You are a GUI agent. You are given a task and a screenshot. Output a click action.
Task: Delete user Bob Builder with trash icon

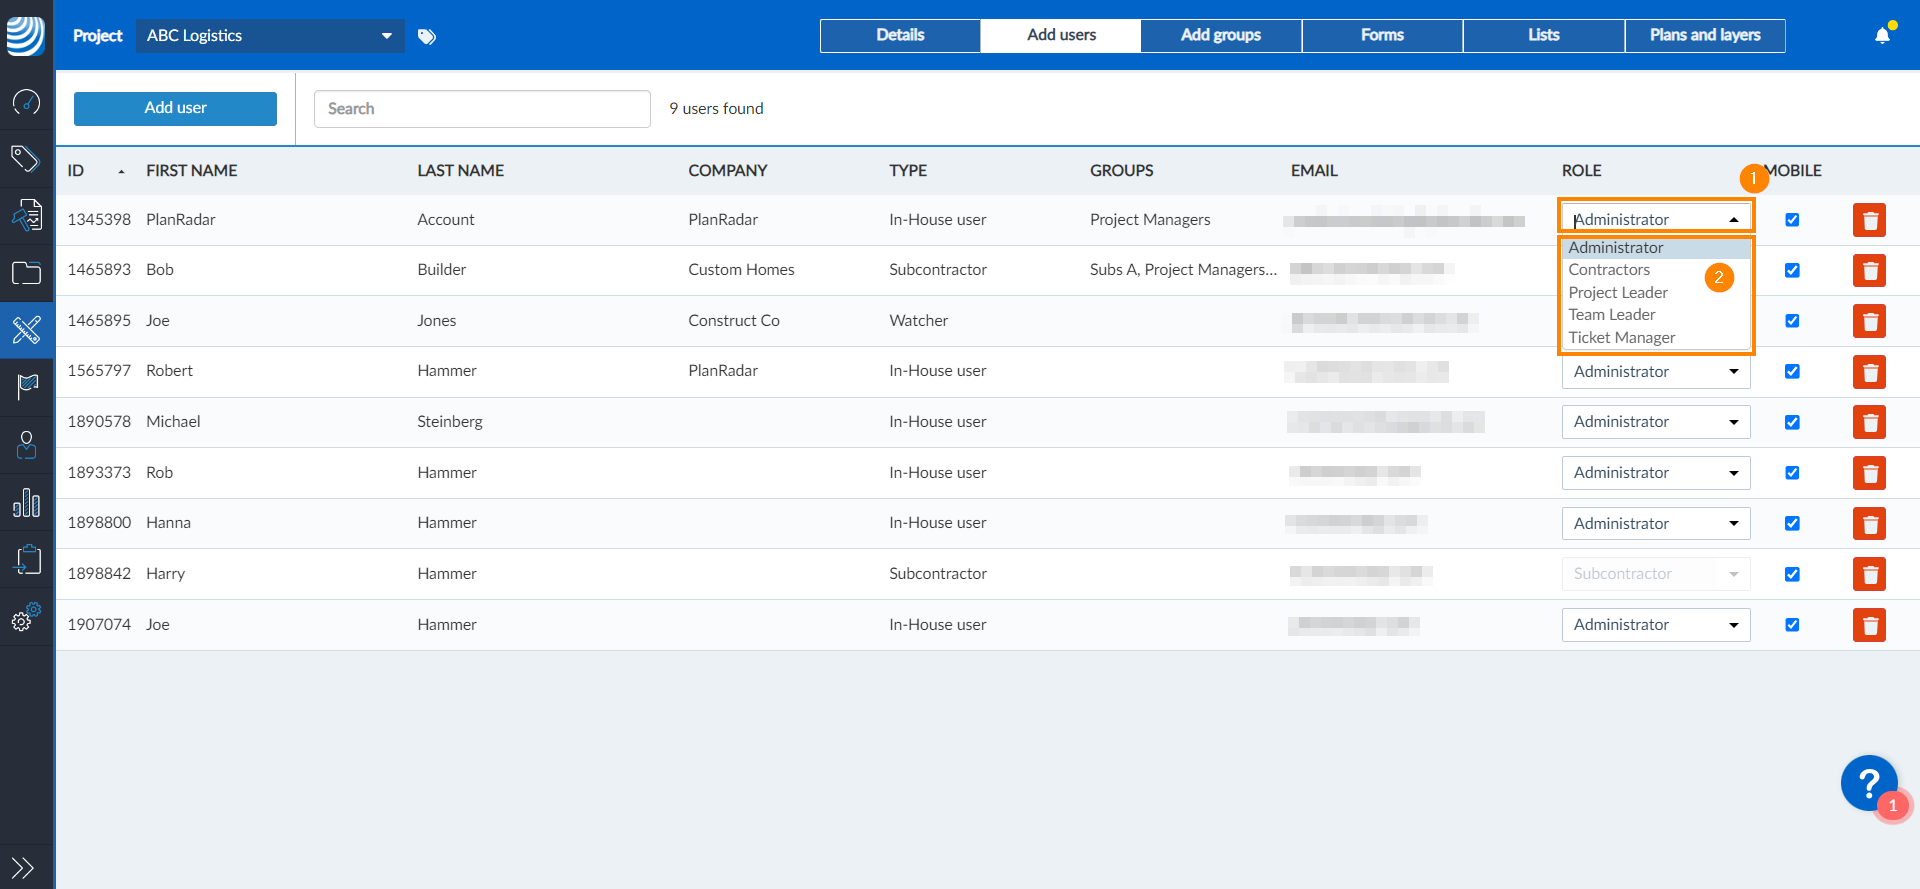[1869, 271]
